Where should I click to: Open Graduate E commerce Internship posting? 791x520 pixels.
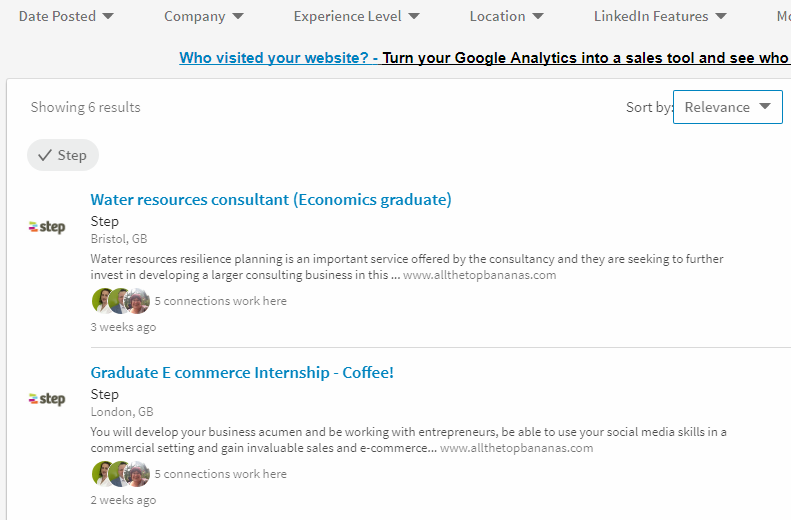tap(242, 373)
